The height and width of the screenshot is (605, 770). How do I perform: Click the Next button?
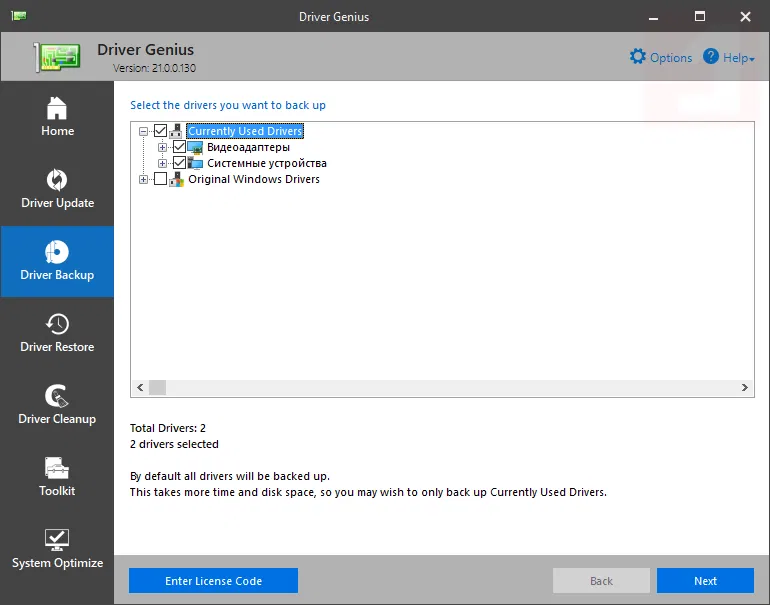coord(705,581)
